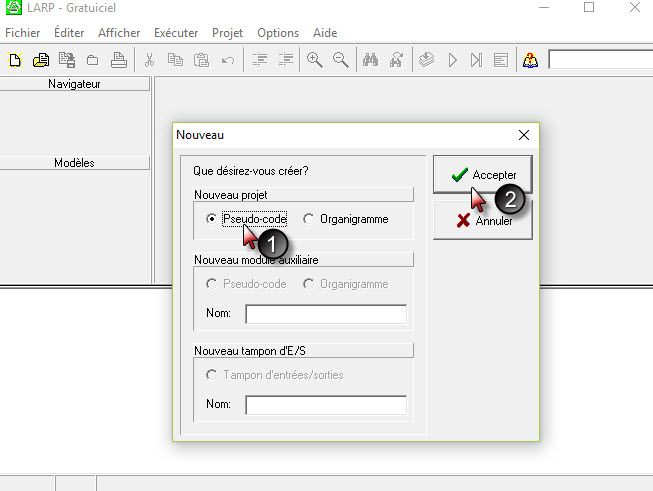Screen dimensions: 653x491
Task: Click the first indent lines icon
Action: (260, 60)
